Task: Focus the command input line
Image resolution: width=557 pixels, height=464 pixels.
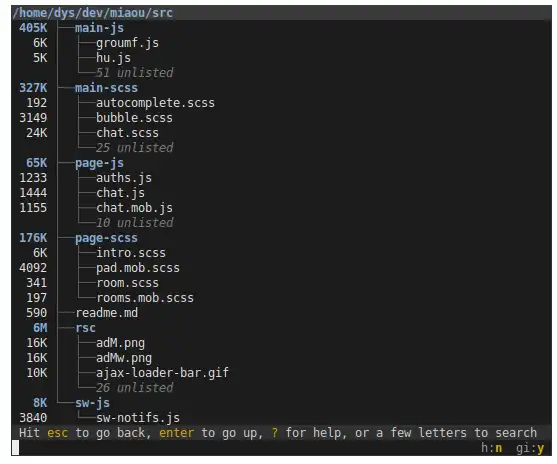Action: click(245, 448)
